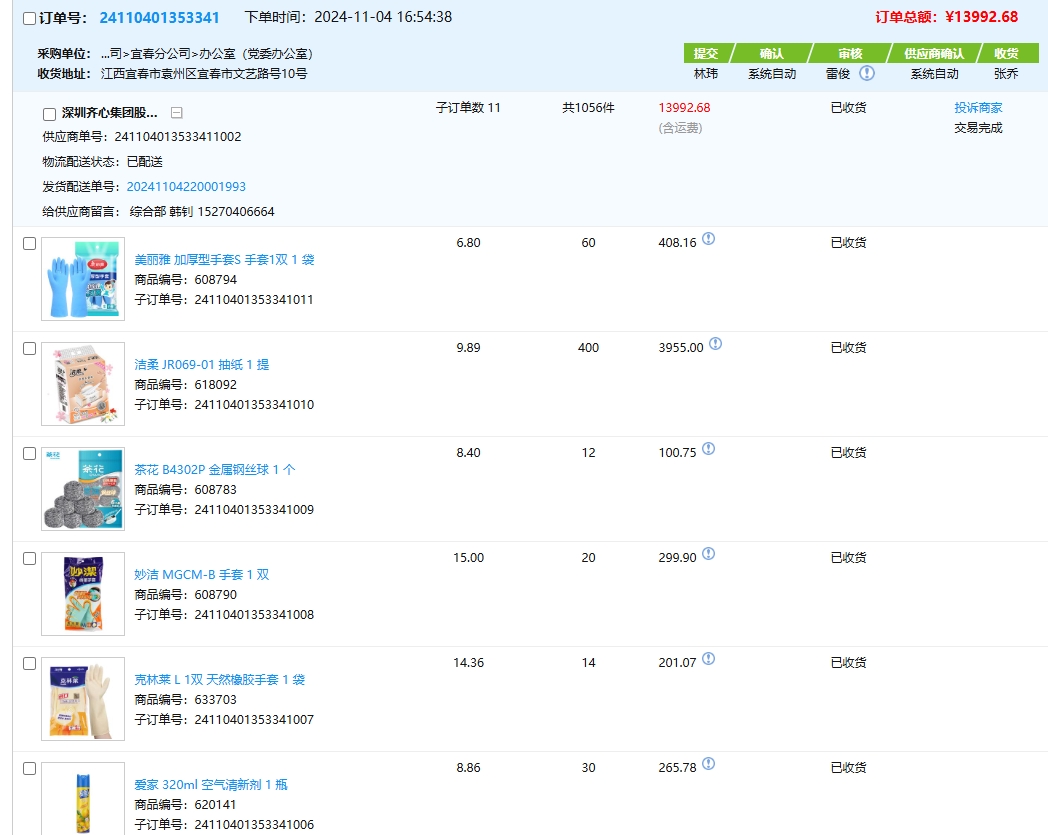Image resolution: width=1048 pixels, height=835 pixels.
Task: Click the 洁柔 tissue pack thumbnail
Action: click(83, 384)
